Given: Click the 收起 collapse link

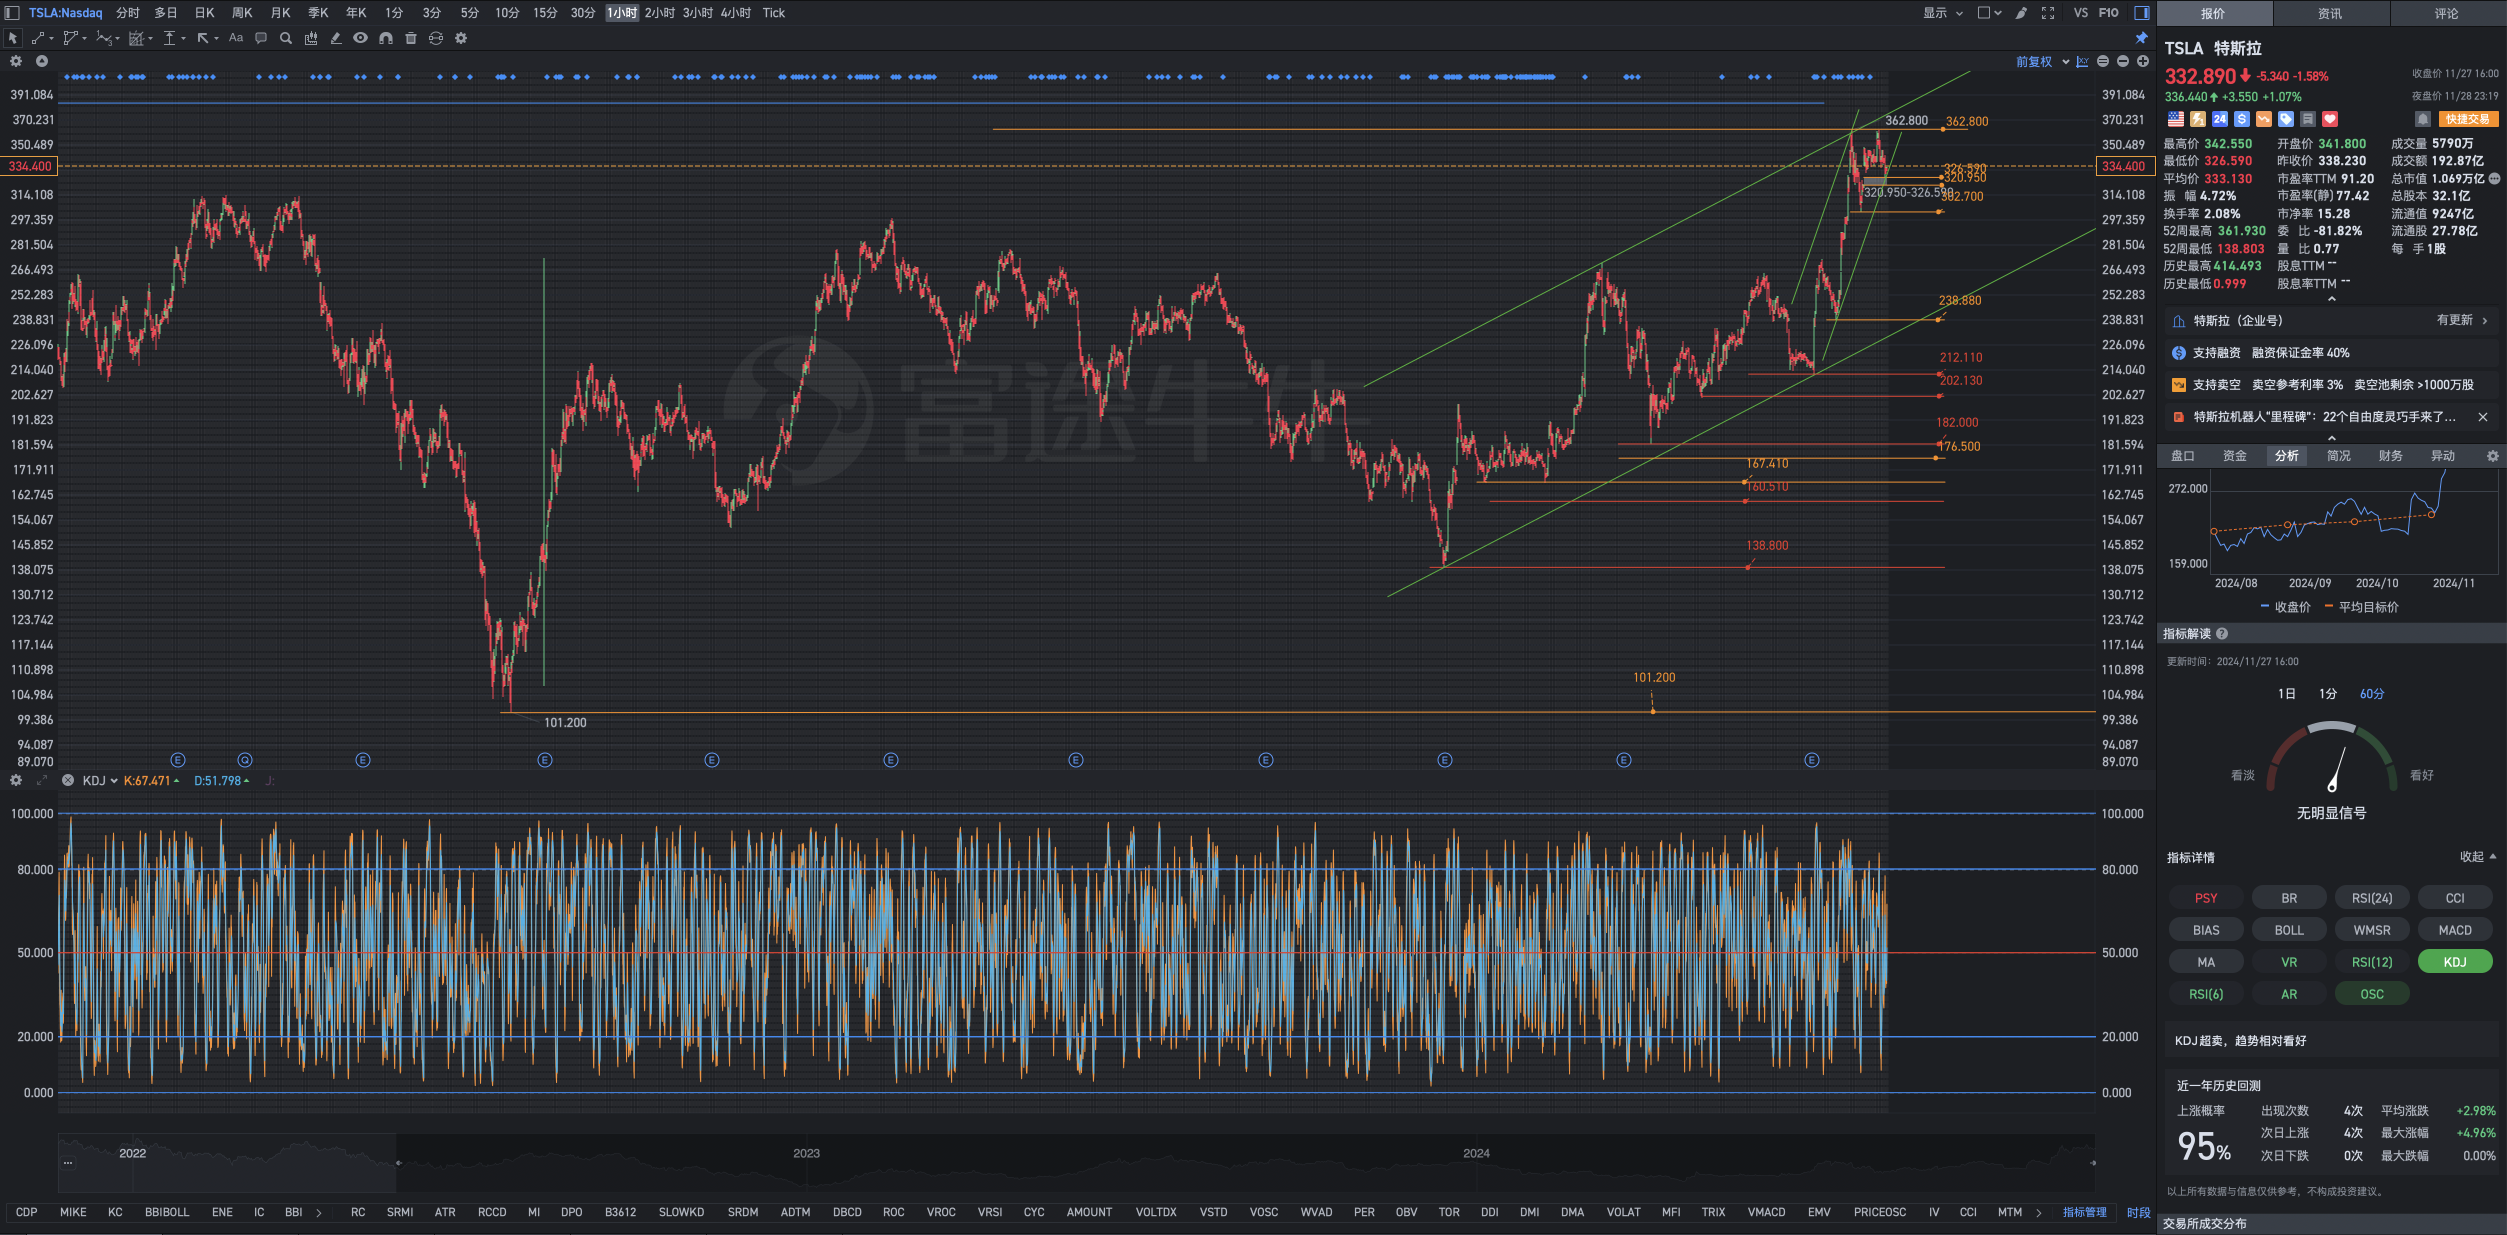Looking at the screenshot, I should [2477, 857].
